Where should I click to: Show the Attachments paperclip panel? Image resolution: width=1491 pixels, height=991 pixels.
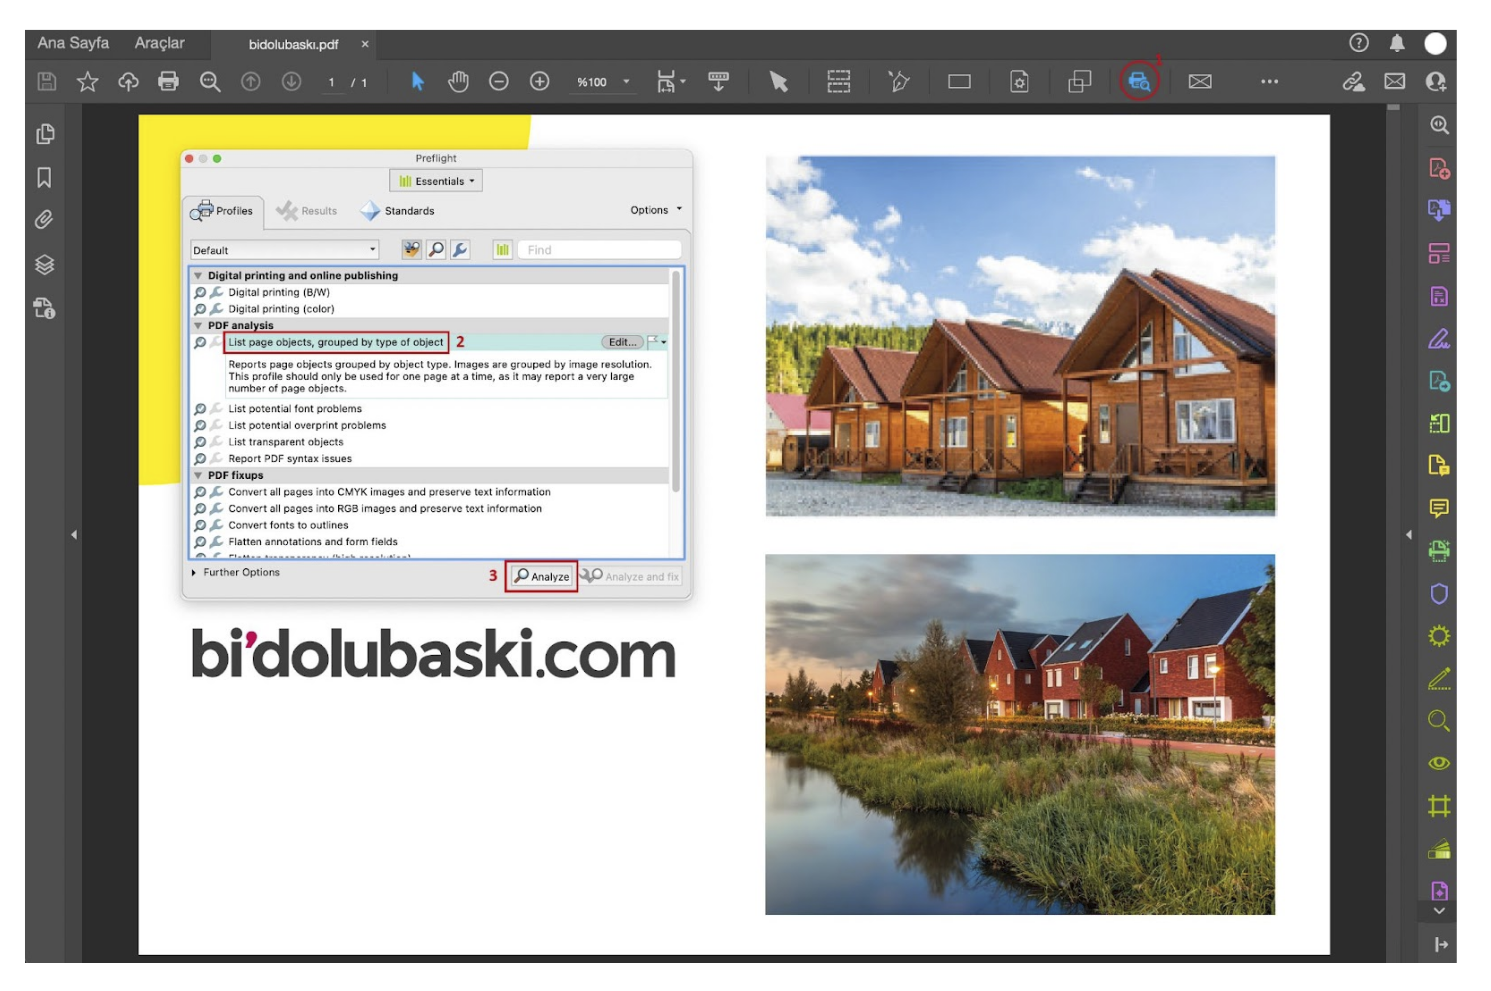[x=45, y=220]
